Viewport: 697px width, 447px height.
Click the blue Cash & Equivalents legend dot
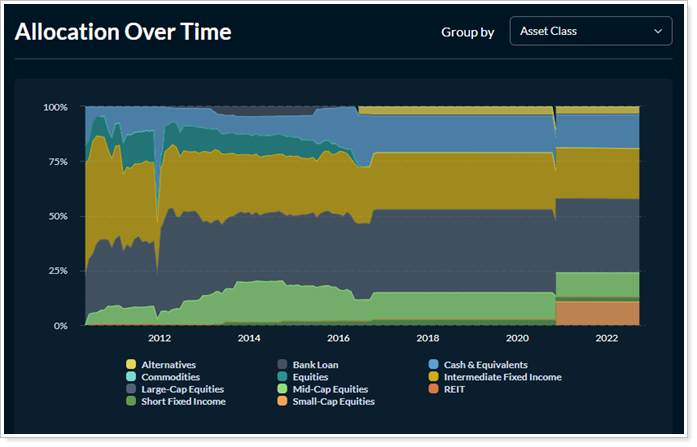tap(433, 365)
